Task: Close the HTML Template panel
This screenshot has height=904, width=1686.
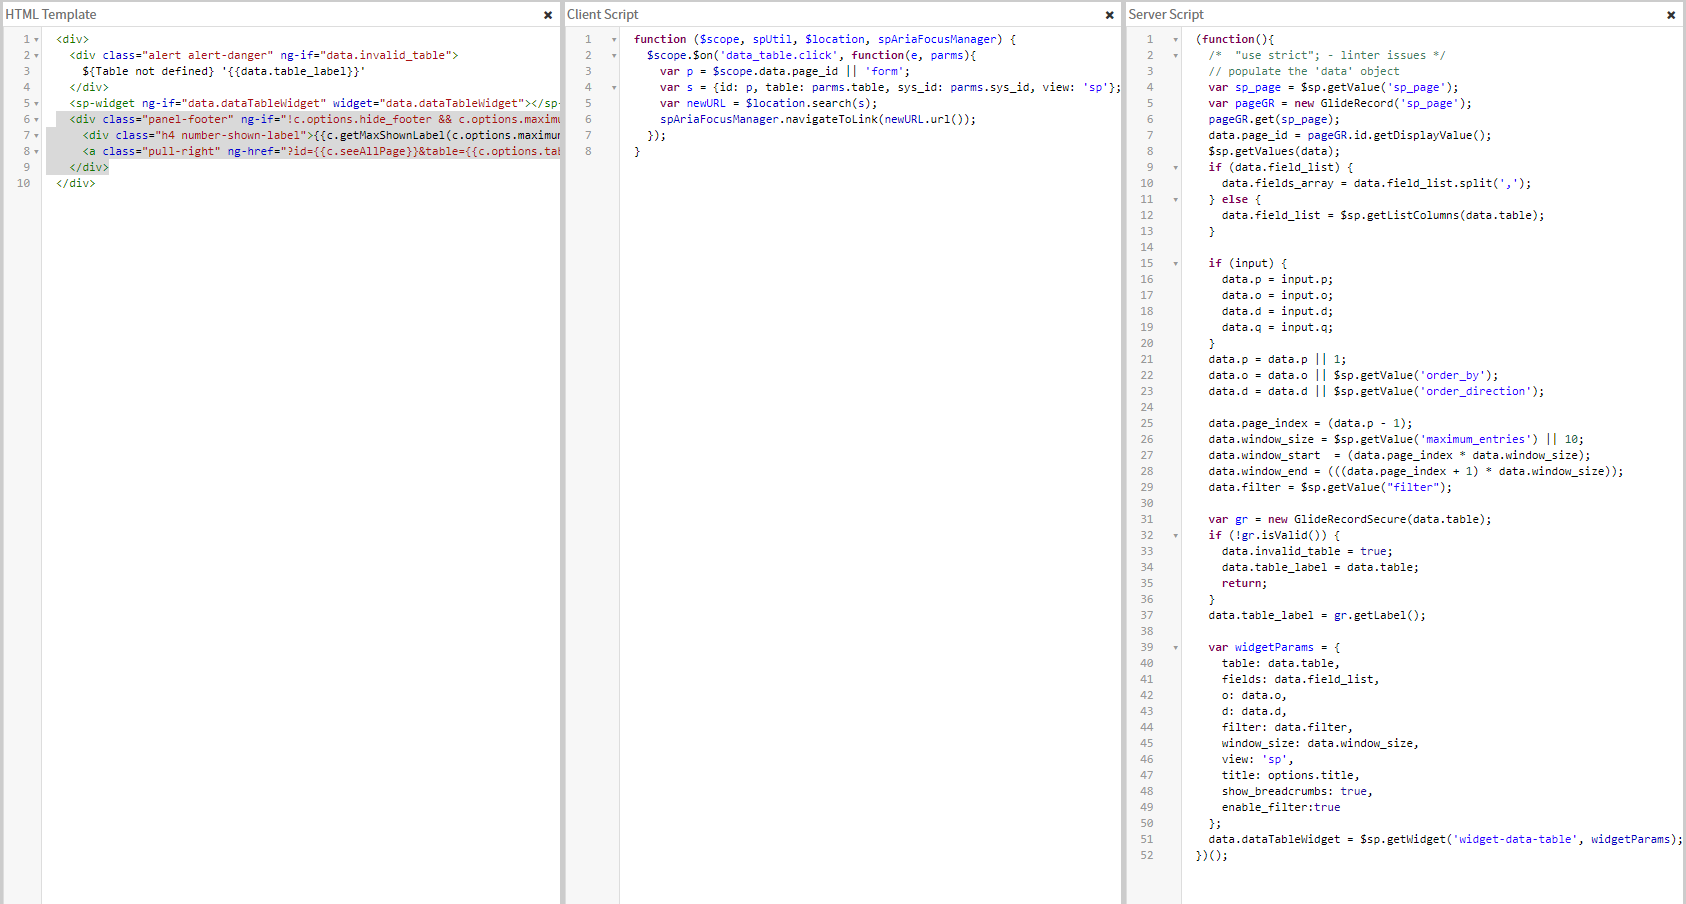Action: pos(548,15)
